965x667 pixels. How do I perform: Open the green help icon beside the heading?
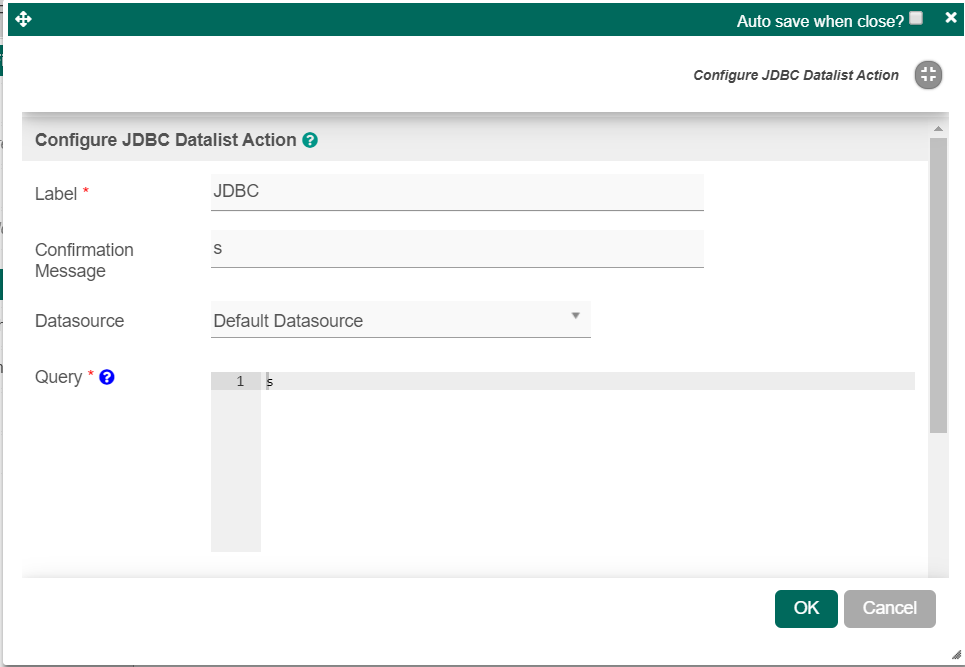310,140
